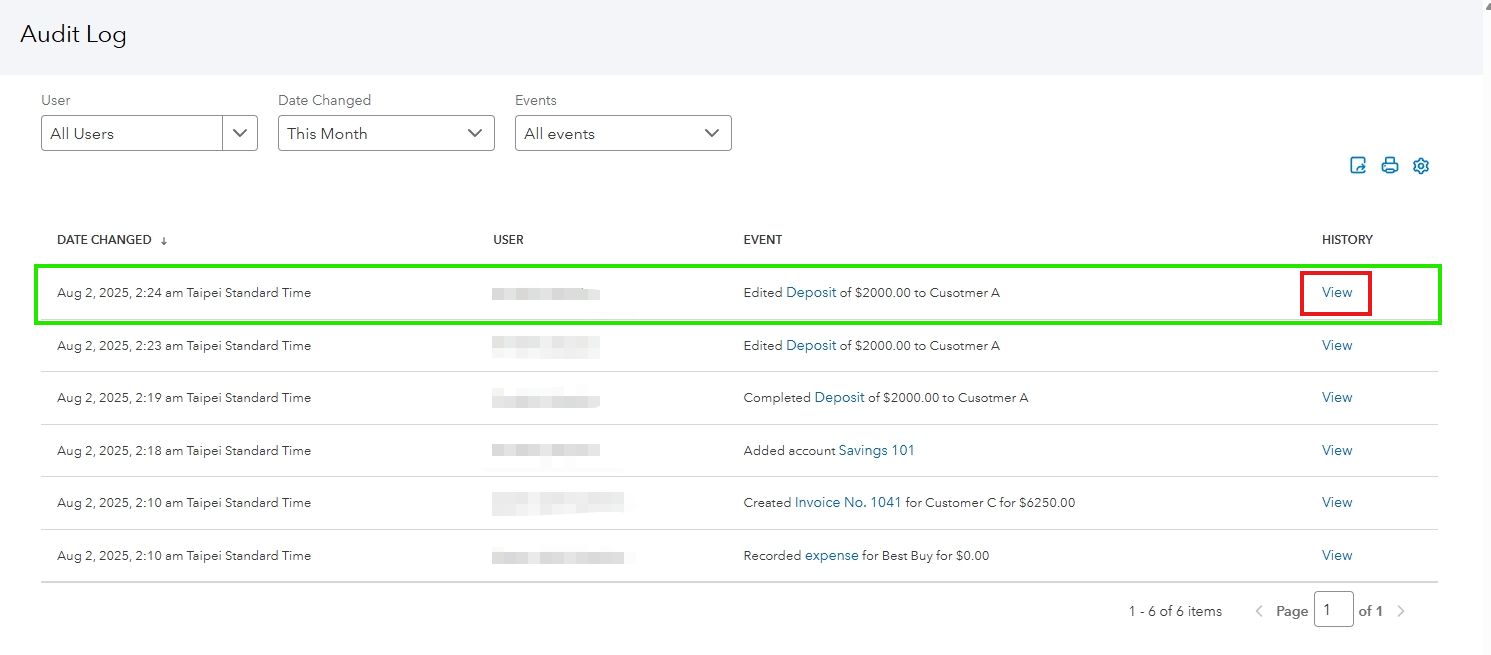Open the gear settings icon
Screen dimensions: 1491x655
[x=1421, y=166]
